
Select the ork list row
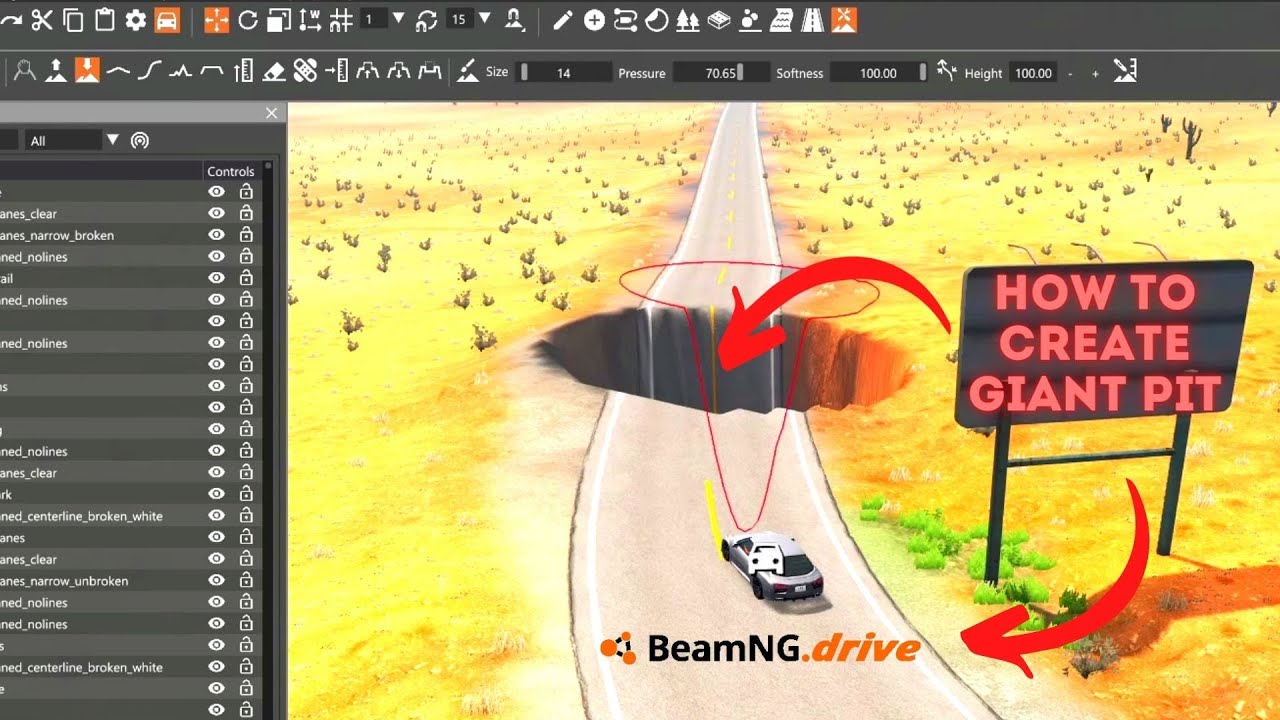point(130,494)
